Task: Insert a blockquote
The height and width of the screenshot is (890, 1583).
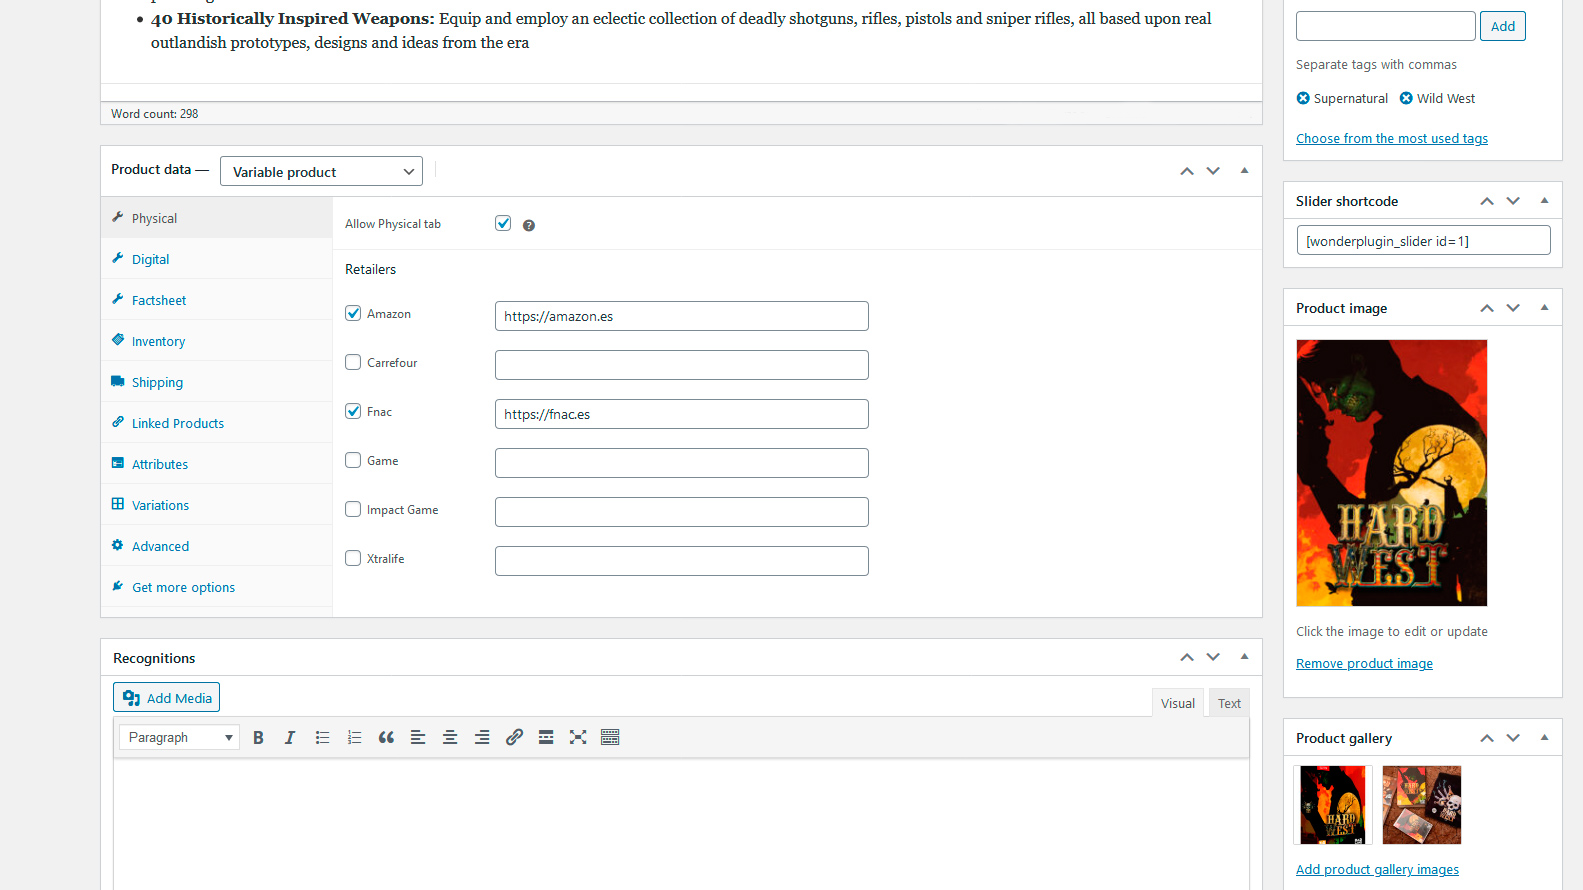Action: 386,737
